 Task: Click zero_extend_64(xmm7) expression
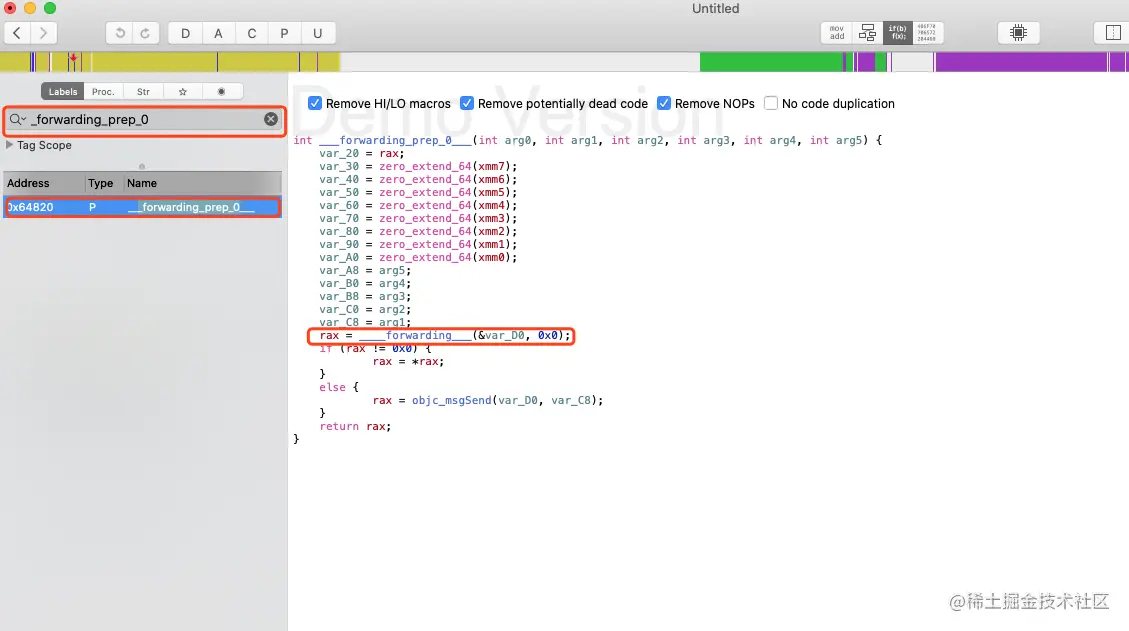click(445, 166)
